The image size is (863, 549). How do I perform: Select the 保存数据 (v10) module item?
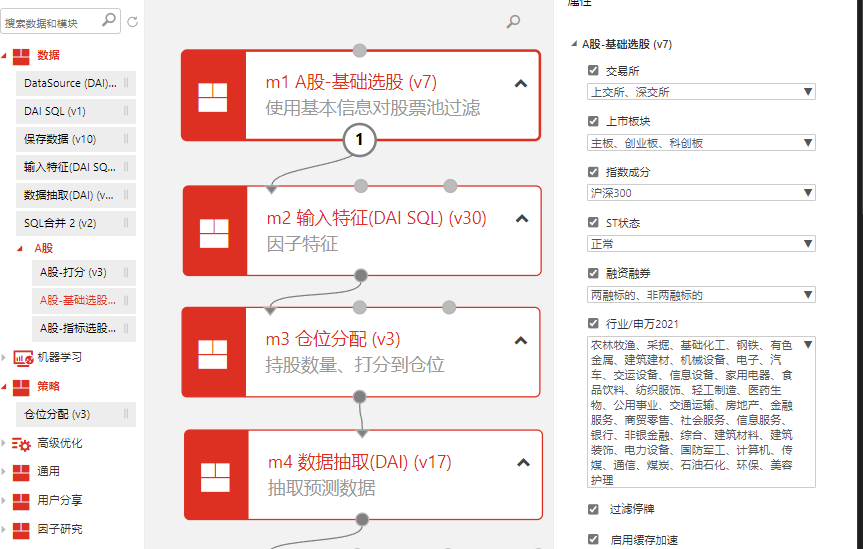point(60,139)
